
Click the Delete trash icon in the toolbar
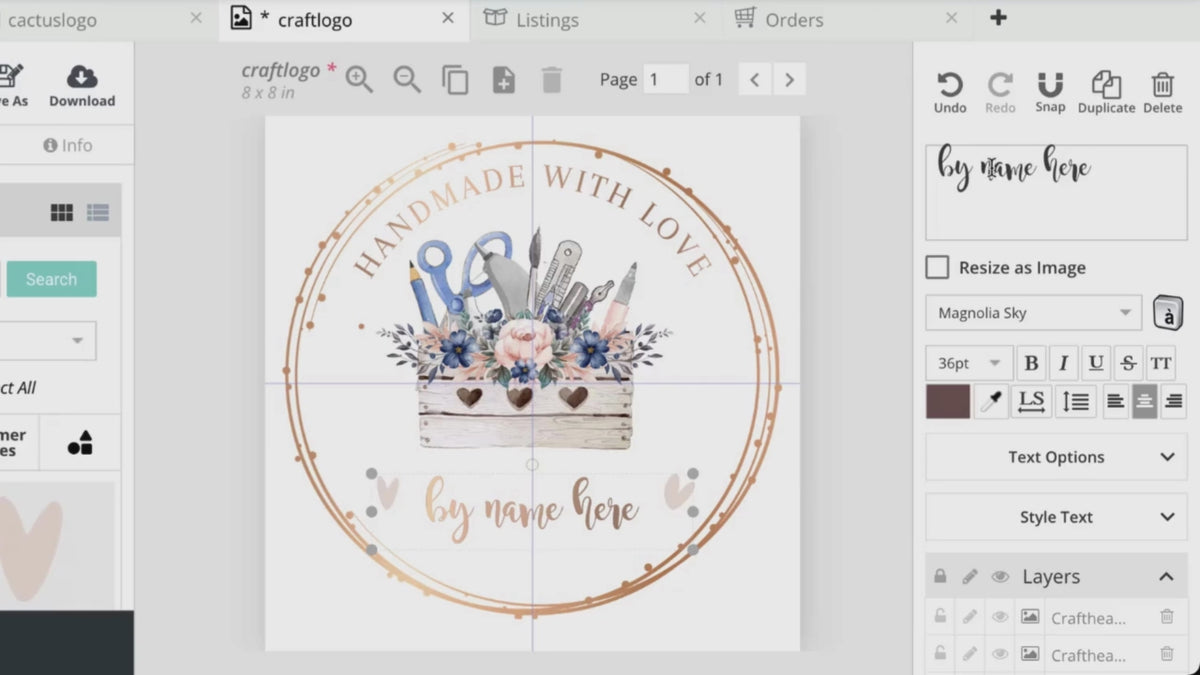tap(1162, 90)
